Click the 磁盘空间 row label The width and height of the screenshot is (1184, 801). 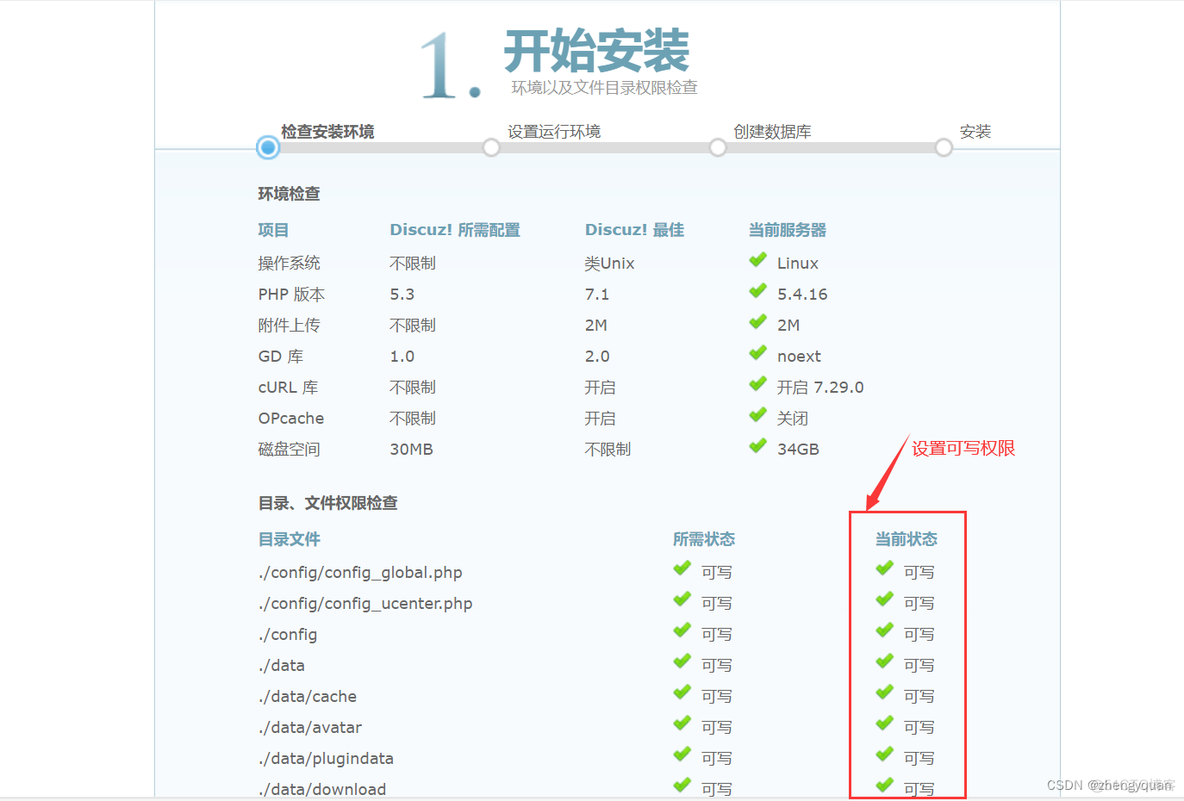point(289,448)
